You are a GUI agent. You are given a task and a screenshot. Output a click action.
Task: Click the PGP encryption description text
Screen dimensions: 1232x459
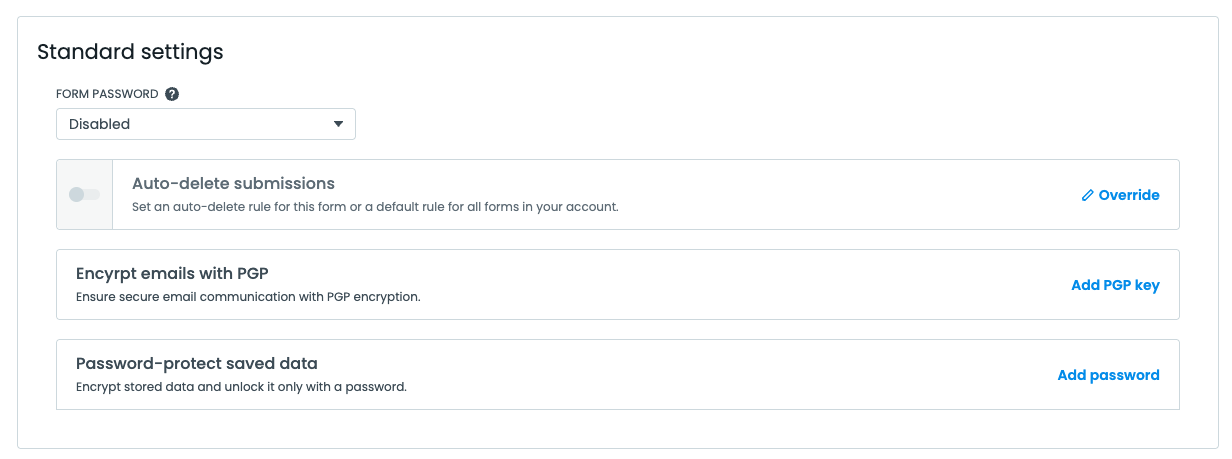tap(248, 297)
